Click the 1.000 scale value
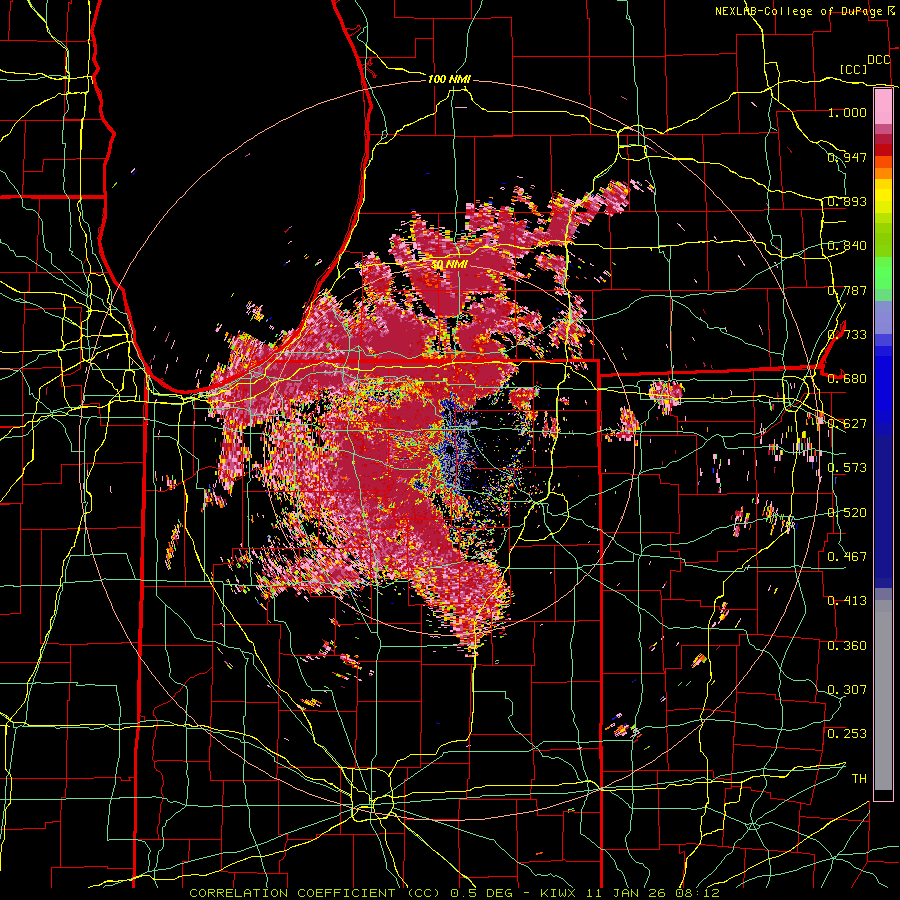Screen dimensions: 900x900 point(847,112)
